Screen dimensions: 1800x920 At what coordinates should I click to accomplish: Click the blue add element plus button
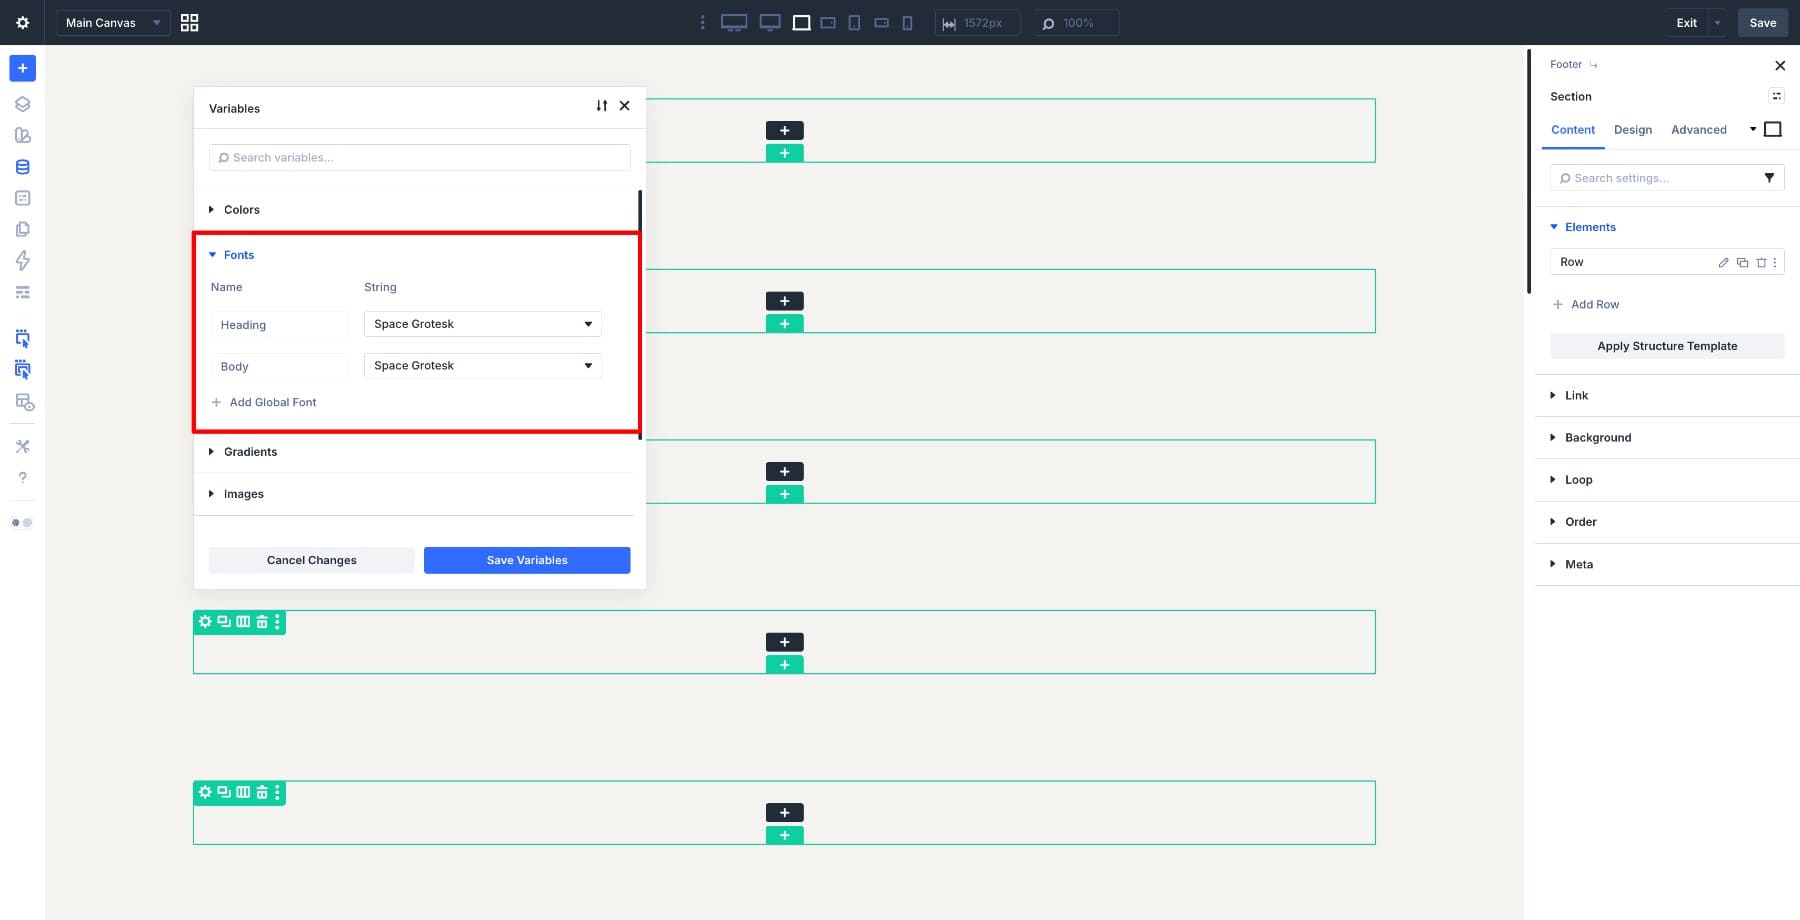pos(22,68)
